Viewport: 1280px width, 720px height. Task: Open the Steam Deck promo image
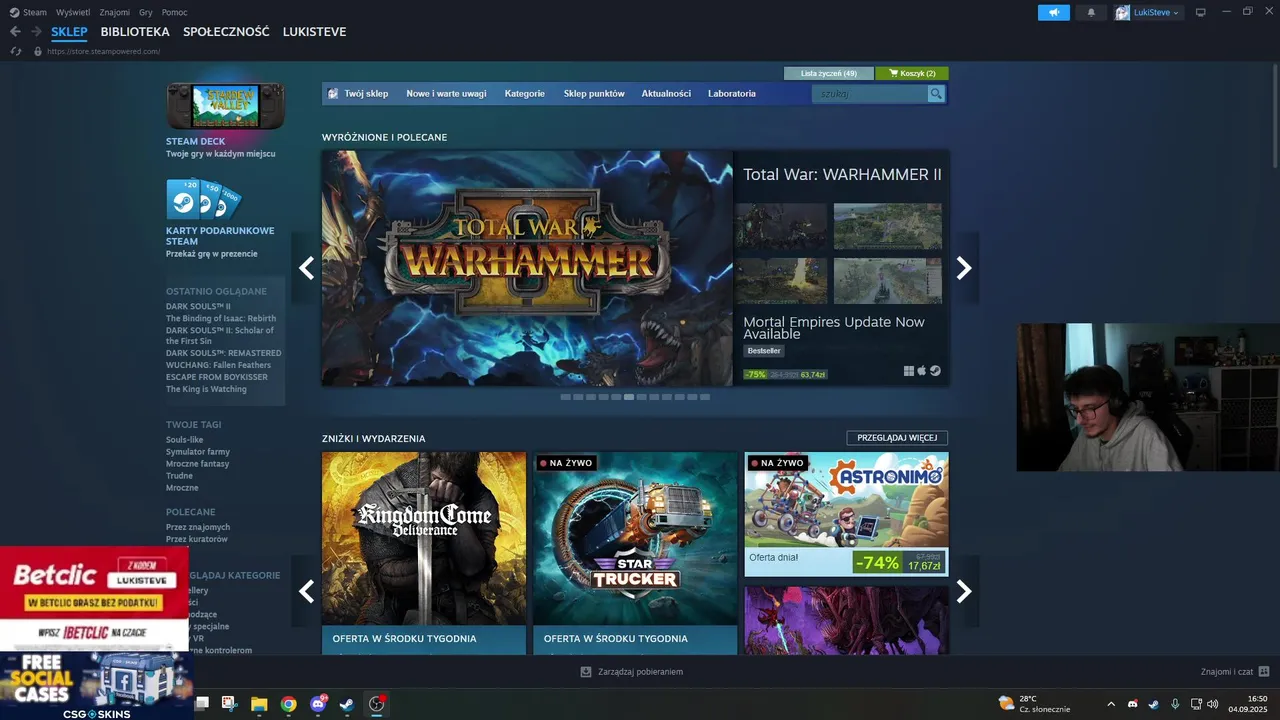[225, 105]
